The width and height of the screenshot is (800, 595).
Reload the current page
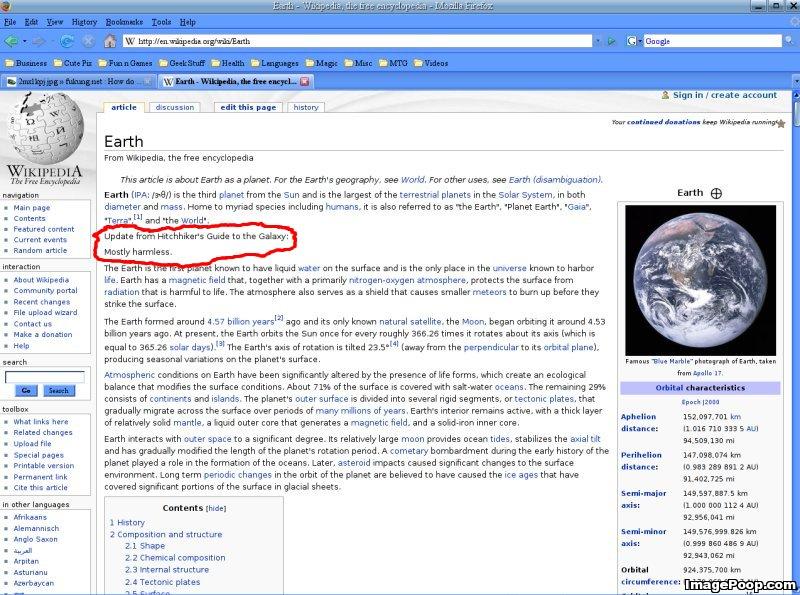(x=66, y=41)
